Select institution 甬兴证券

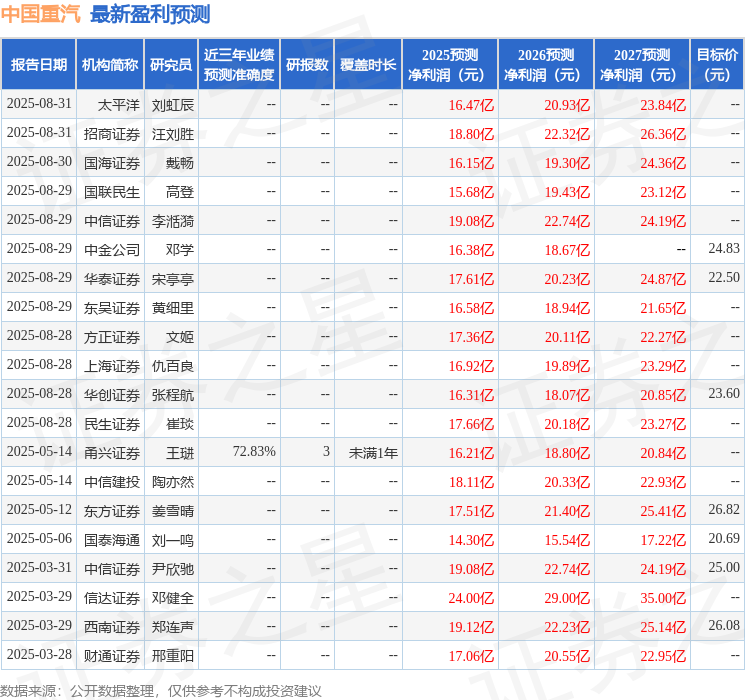(112, 453)
